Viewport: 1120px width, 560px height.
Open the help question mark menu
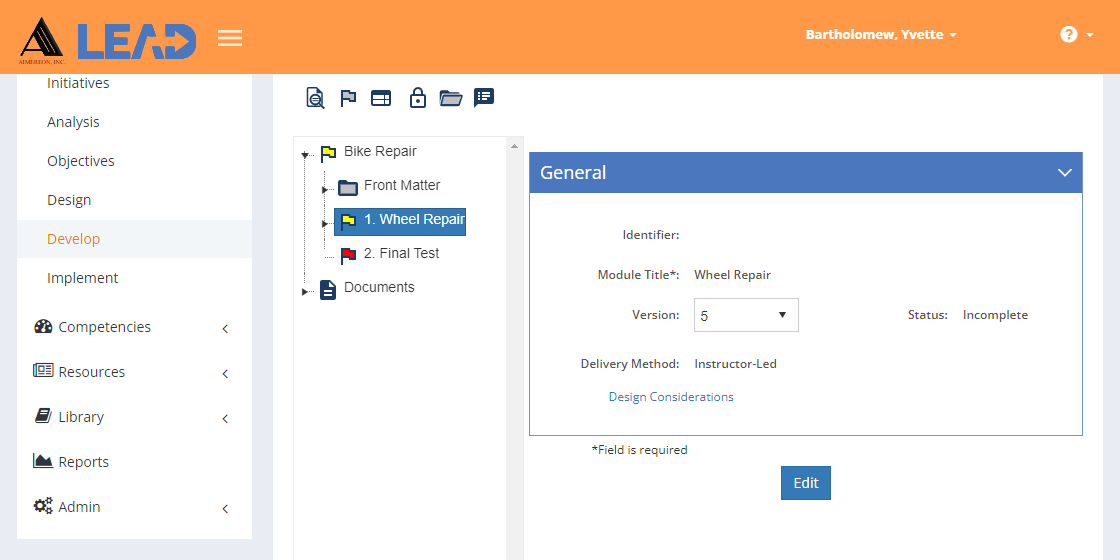tap(1075, 35)
